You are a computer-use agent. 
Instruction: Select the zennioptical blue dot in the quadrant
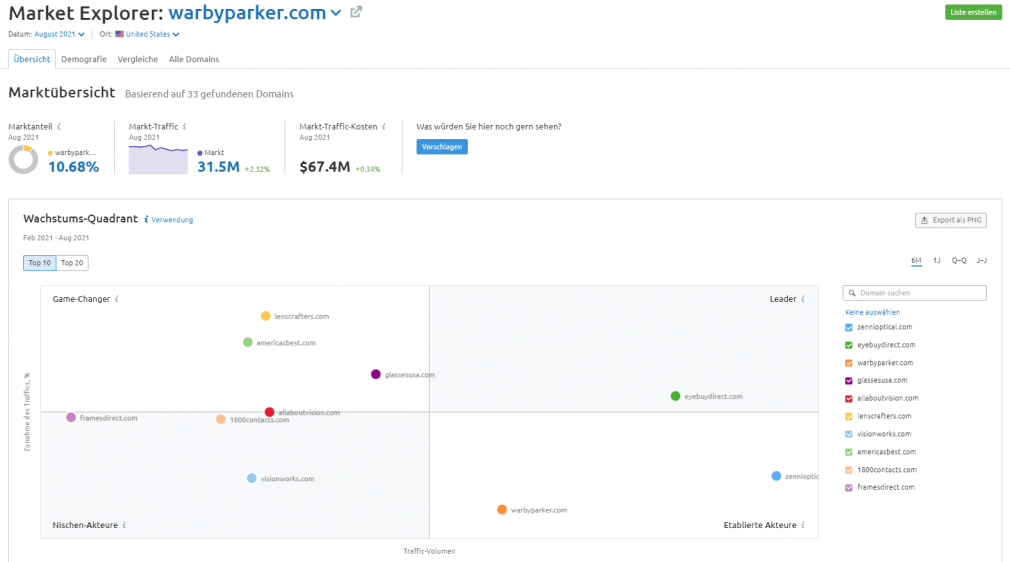[x=776, y=476]
